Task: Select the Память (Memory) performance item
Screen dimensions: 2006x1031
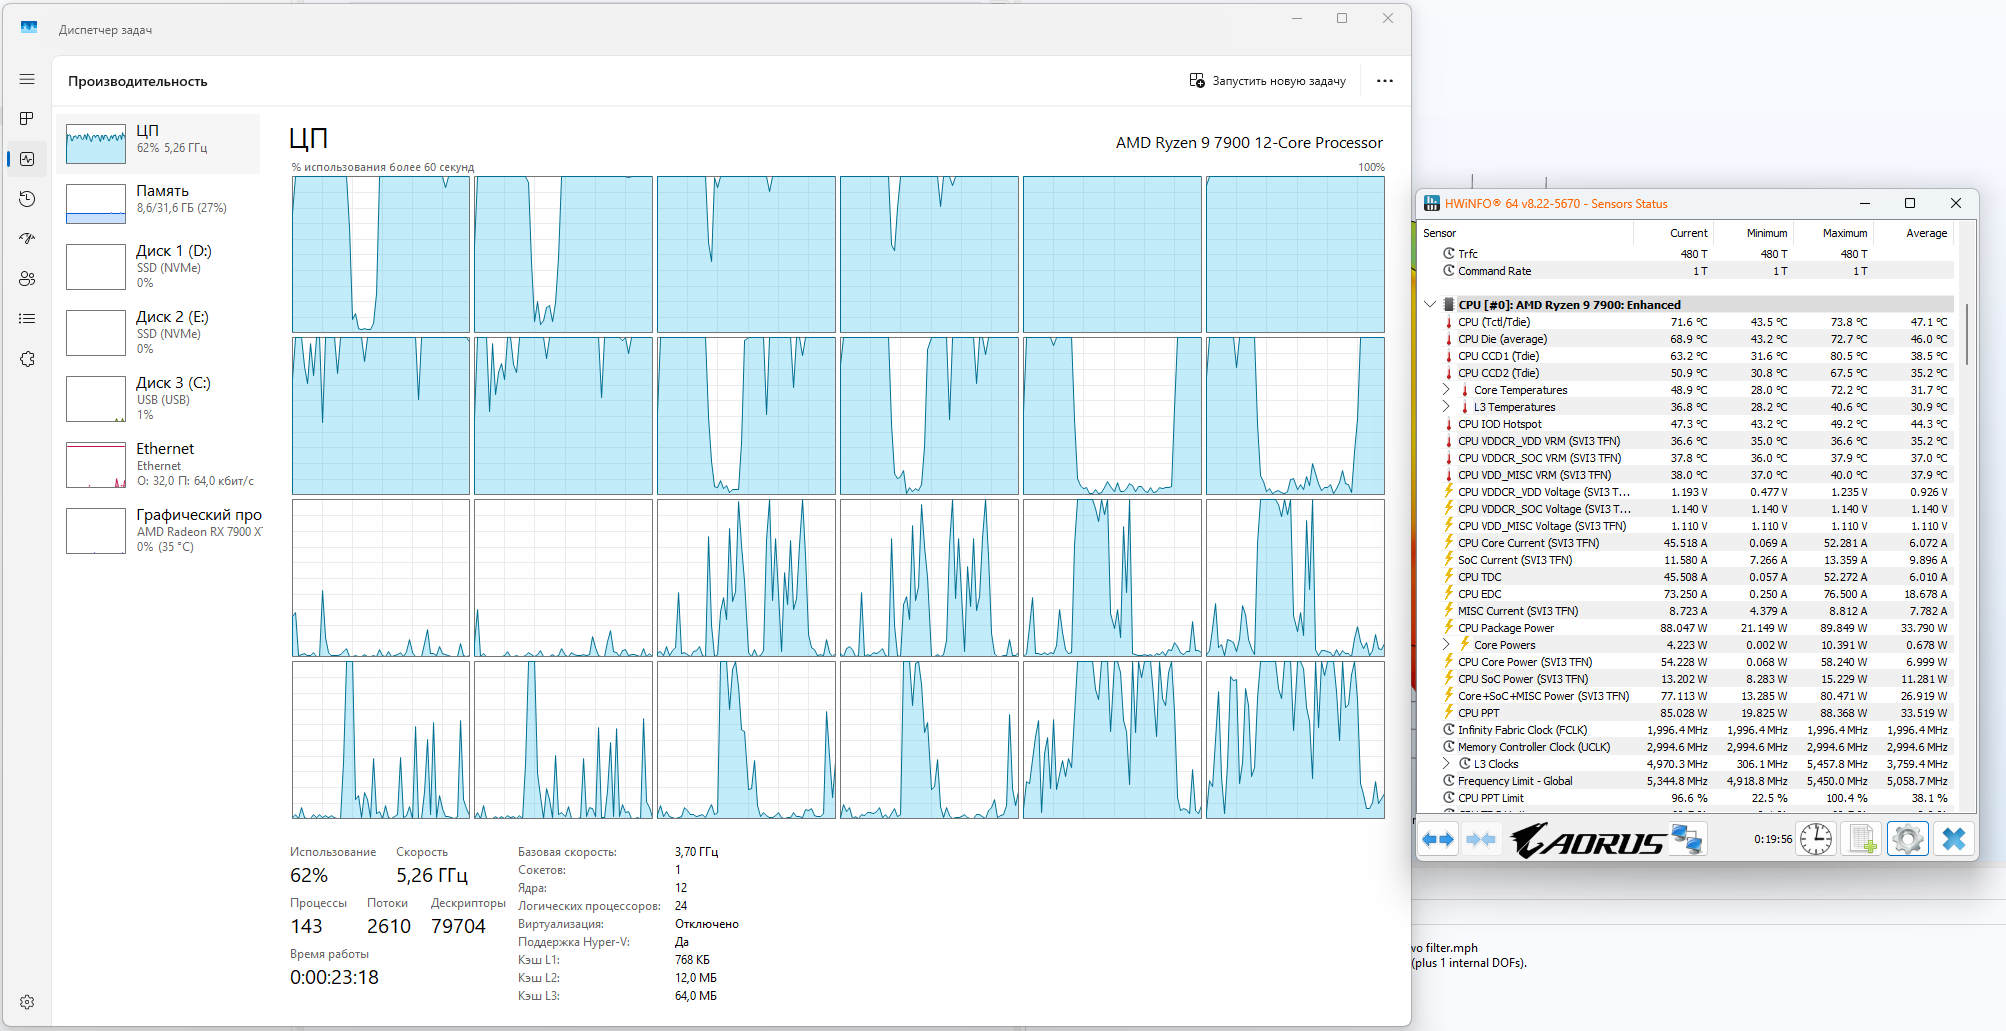Action: [160, 204]
